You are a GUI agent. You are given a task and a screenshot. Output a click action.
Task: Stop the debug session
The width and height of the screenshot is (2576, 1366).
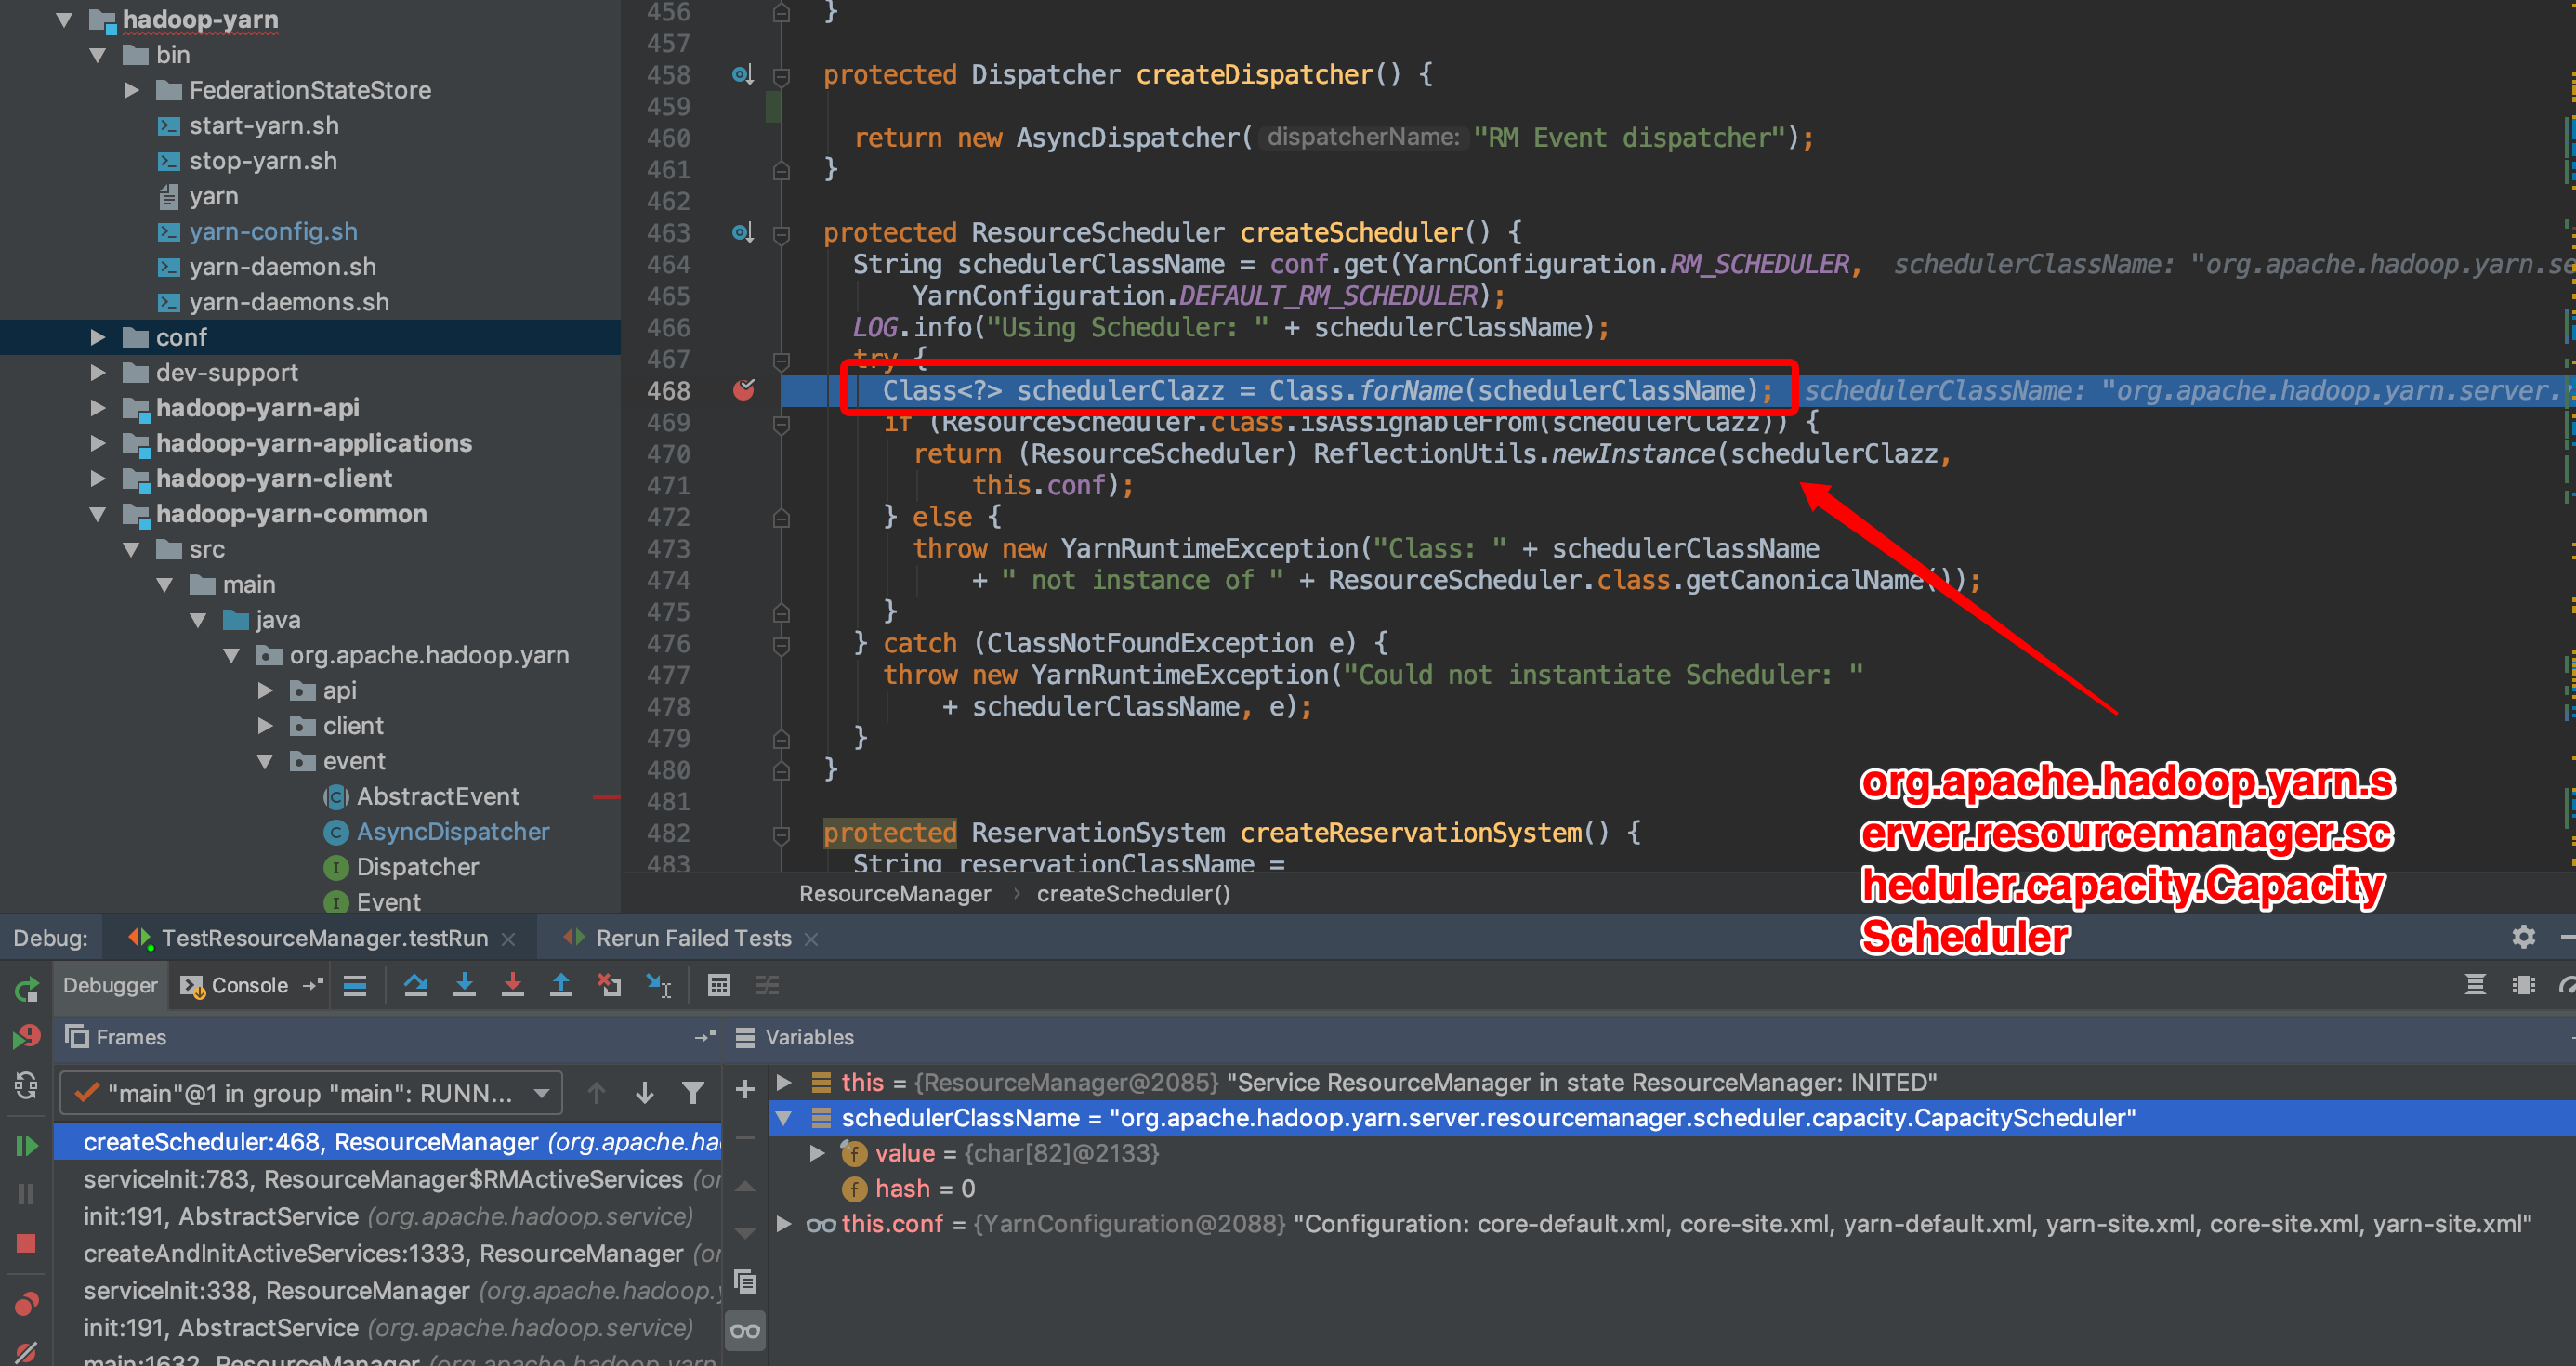pyautogui.click(x=27, y=1243)
